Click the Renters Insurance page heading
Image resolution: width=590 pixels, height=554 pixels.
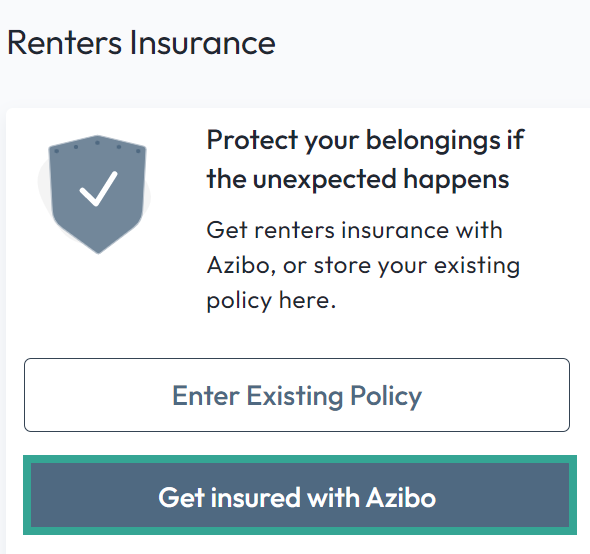pyautogui.click(x=141, y=43)
